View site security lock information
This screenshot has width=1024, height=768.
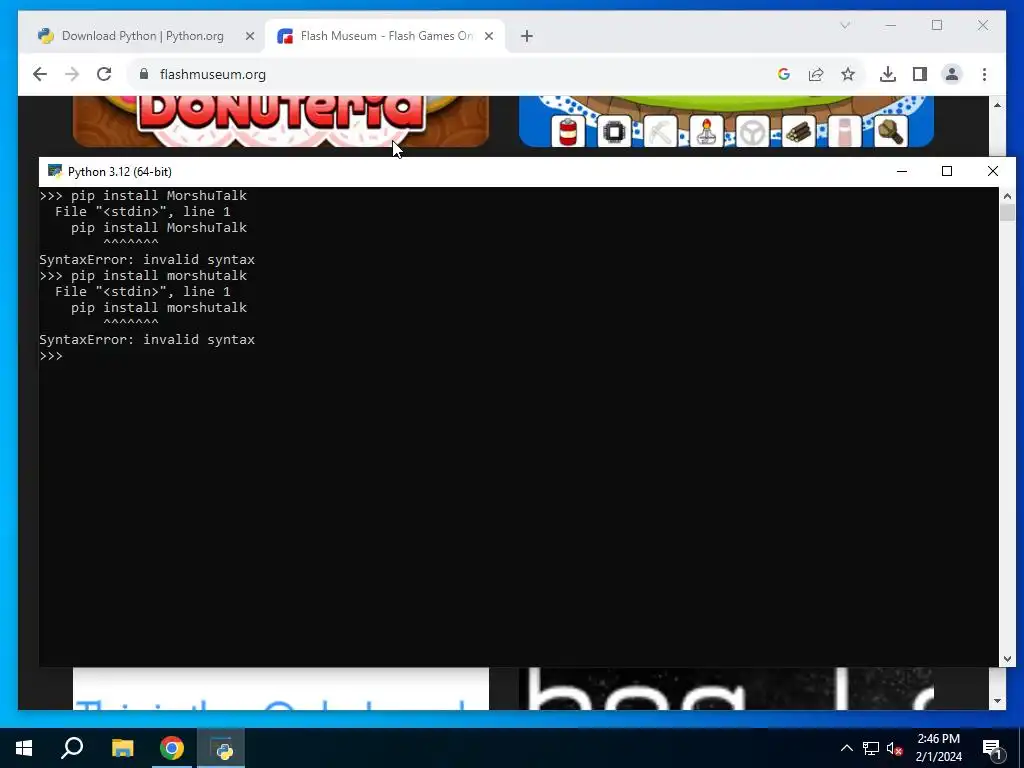tap(144, 74)
